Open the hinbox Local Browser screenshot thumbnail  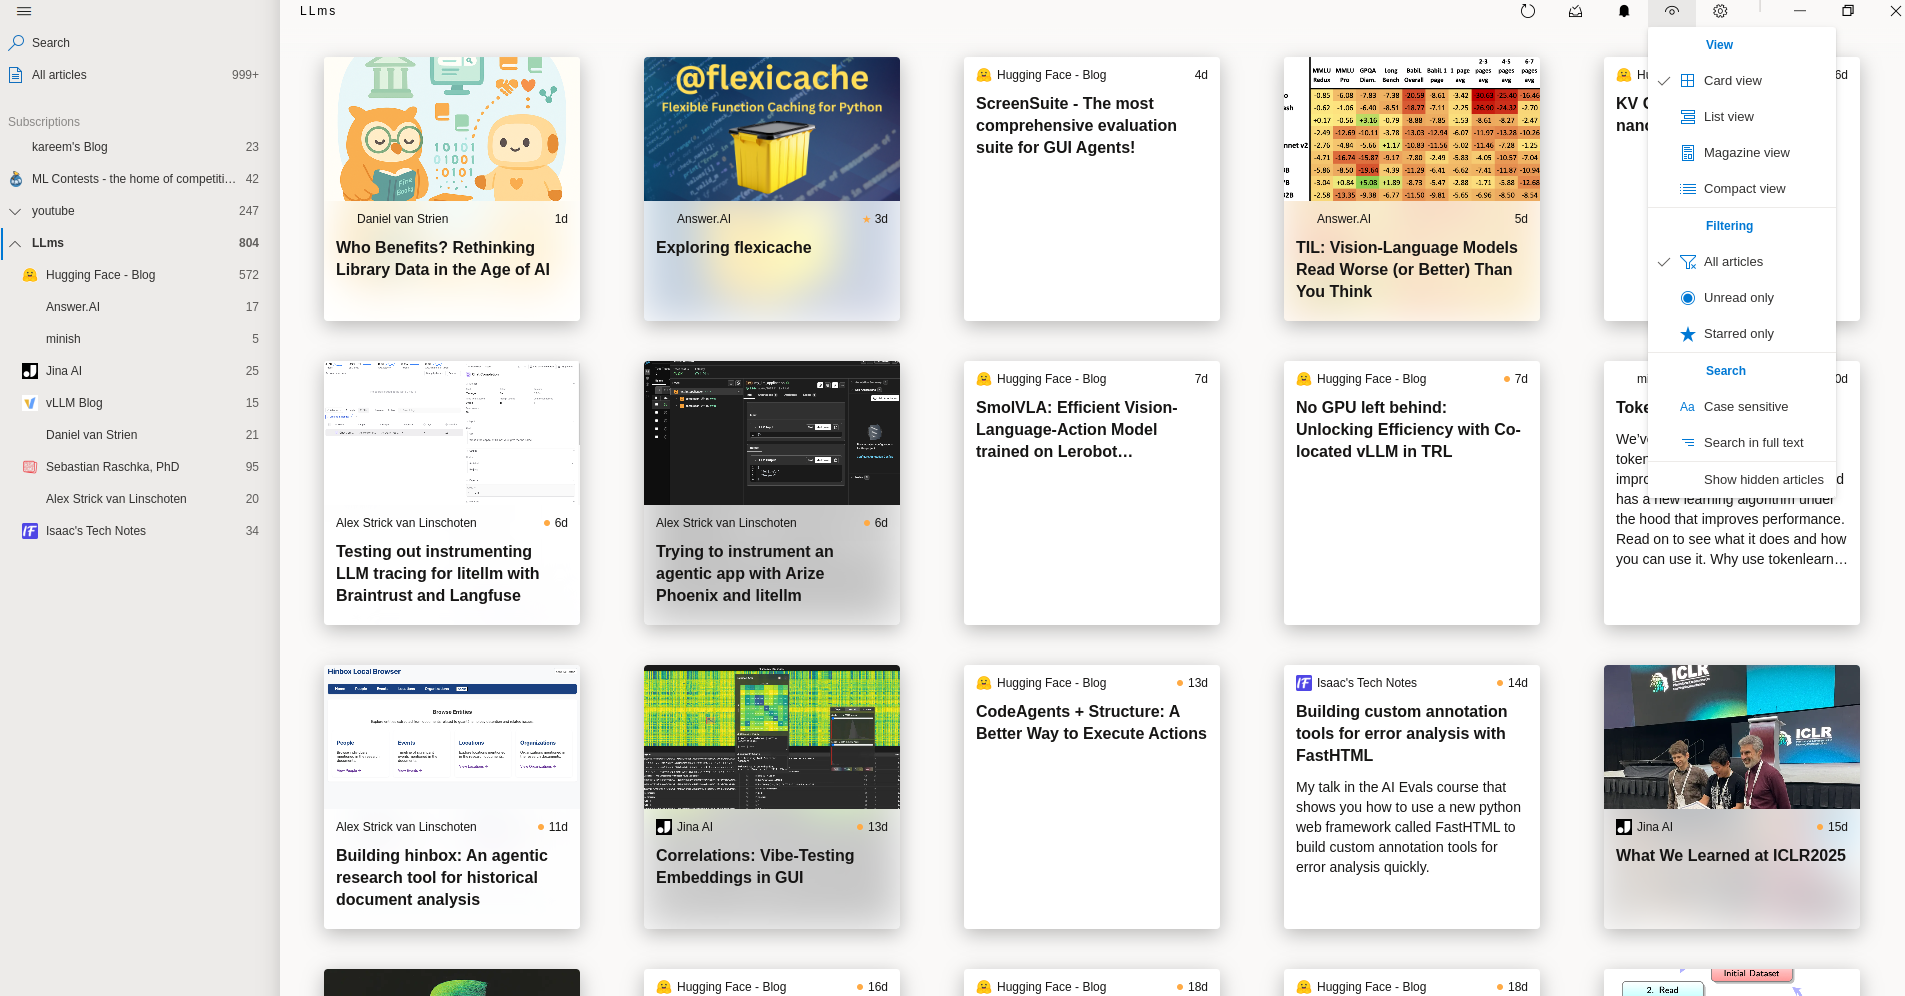click(452, 737)
